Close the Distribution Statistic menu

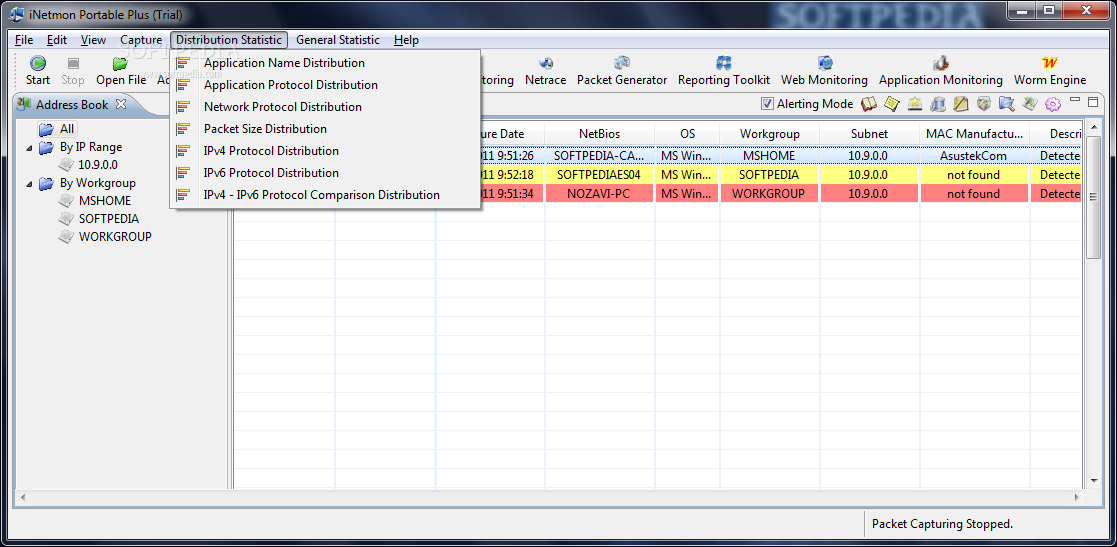click(229, 40)
